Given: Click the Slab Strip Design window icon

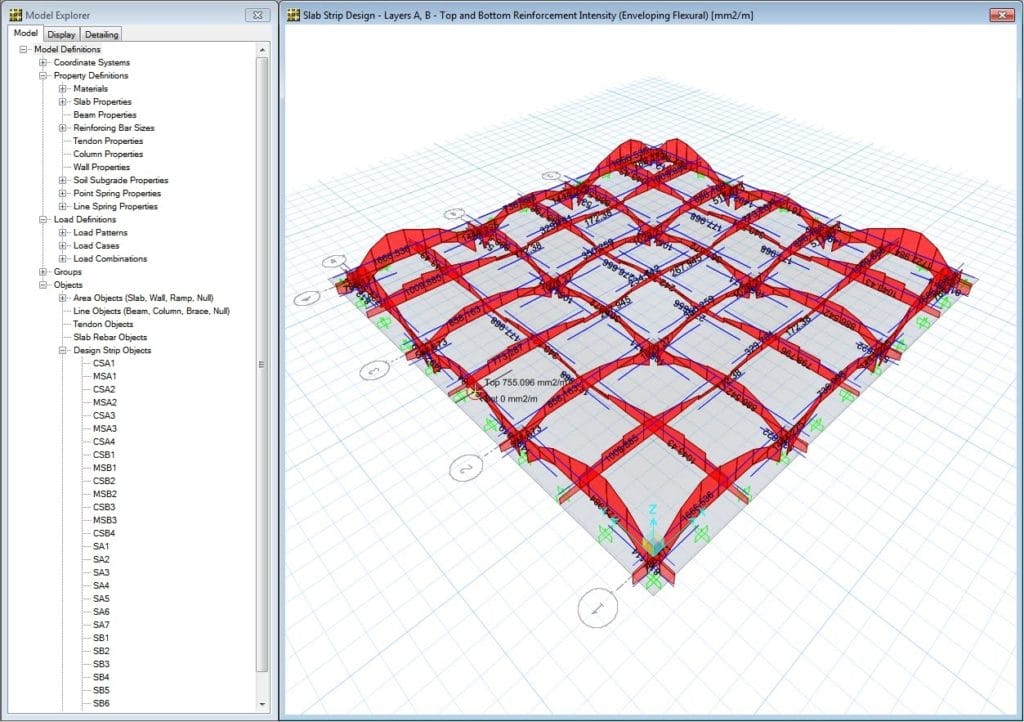Looking at the screenshot, I should [293, 15].
